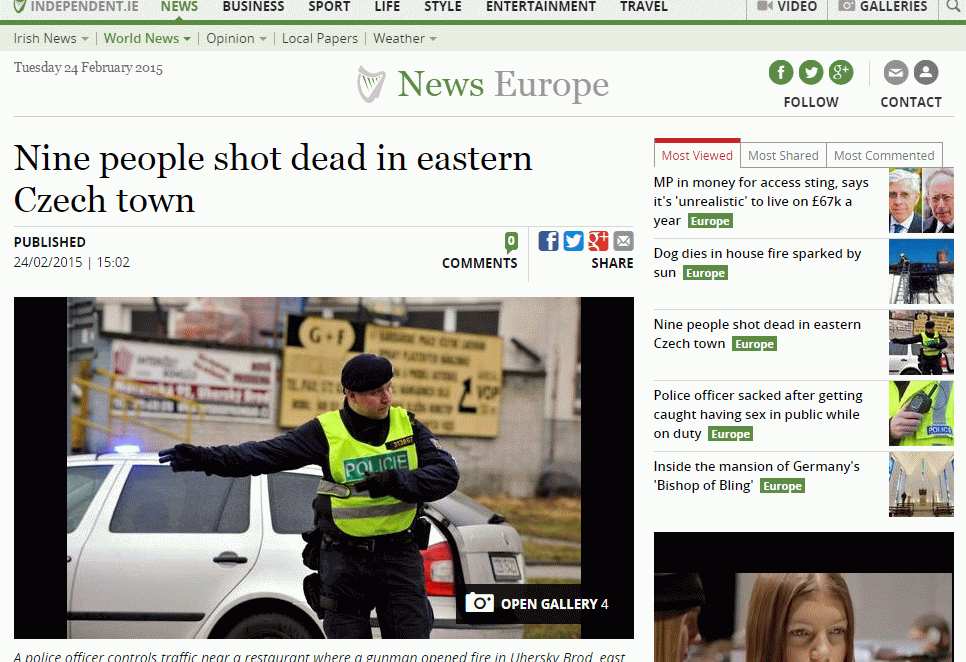Open the Local Papers link

[x=320, y=38]
